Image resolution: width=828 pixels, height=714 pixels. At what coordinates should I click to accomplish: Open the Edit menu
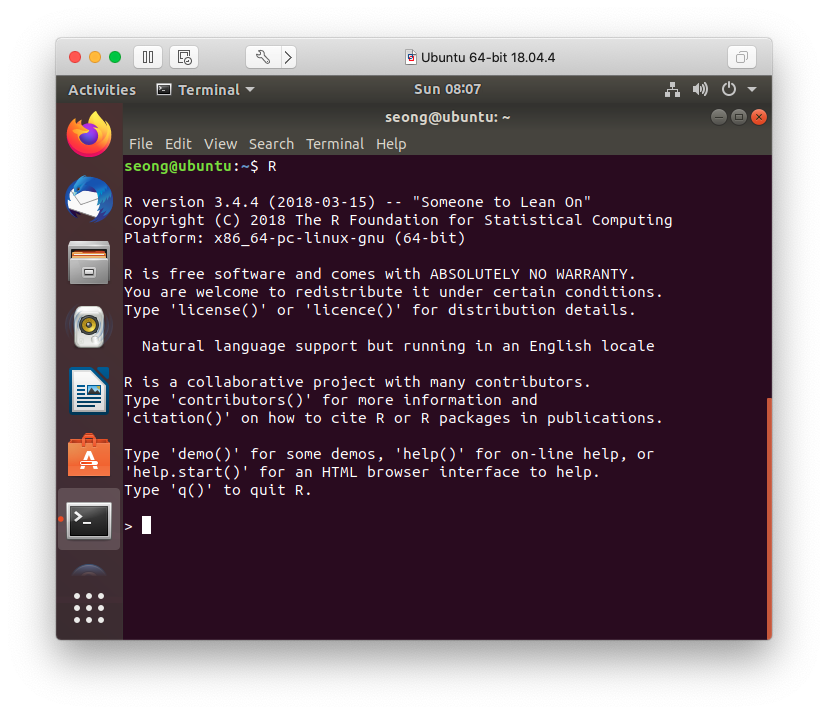click(178, 144)
